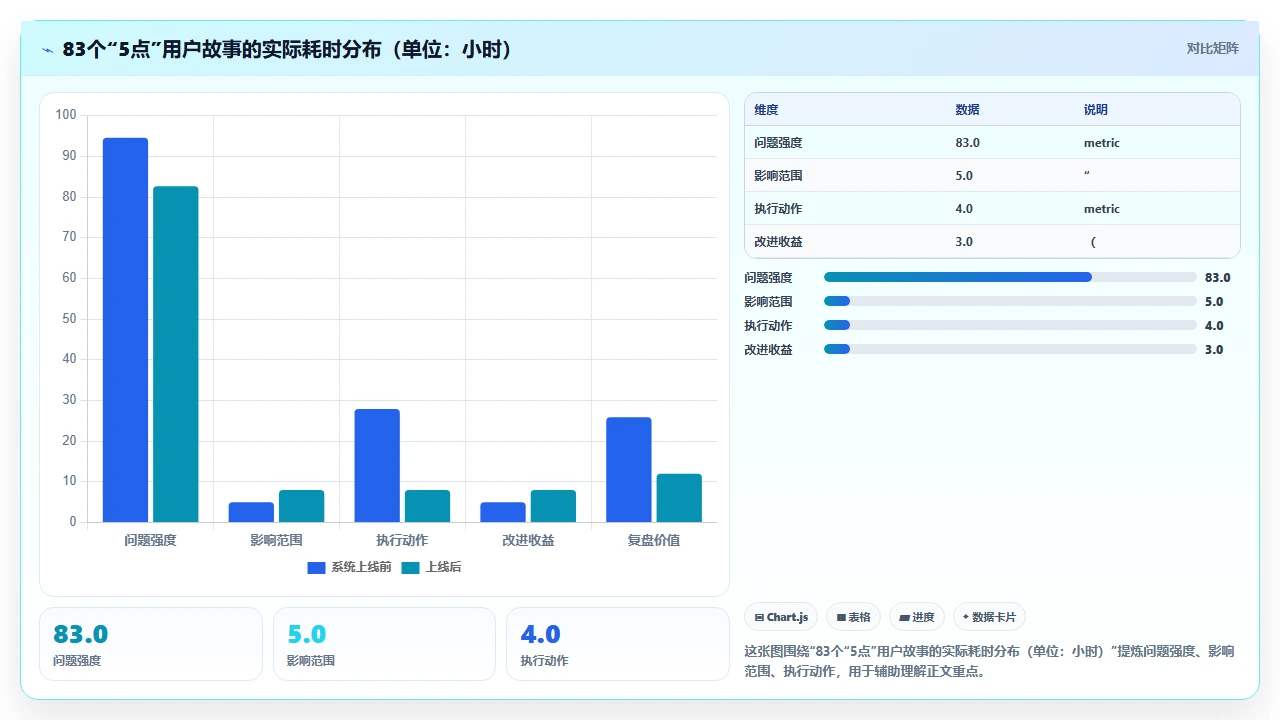Click the 系统上线前 bar for 影响范围
1280x720 pixels.
click(x=251, y=512)
